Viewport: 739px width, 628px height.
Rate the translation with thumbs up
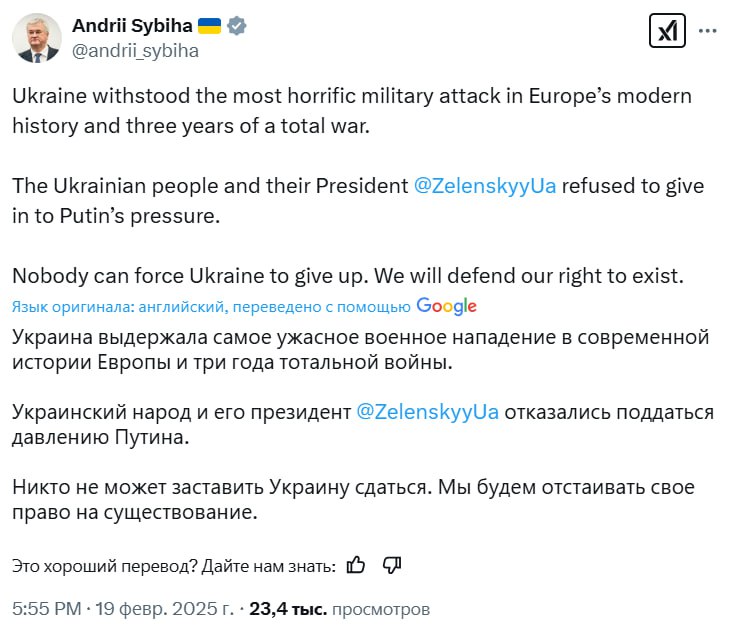pos(355,566)
